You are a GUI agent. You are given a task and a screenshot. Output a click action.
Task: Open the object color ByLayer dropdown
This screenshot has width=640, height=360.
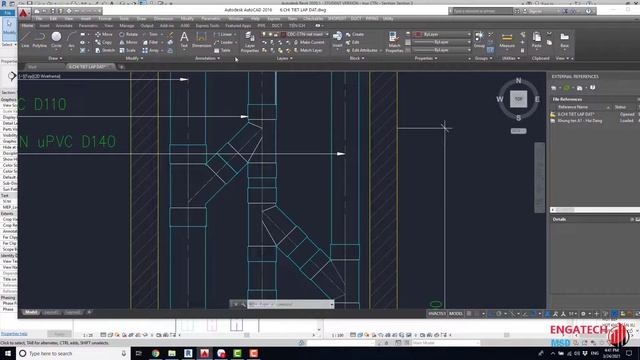coord(443,34)
